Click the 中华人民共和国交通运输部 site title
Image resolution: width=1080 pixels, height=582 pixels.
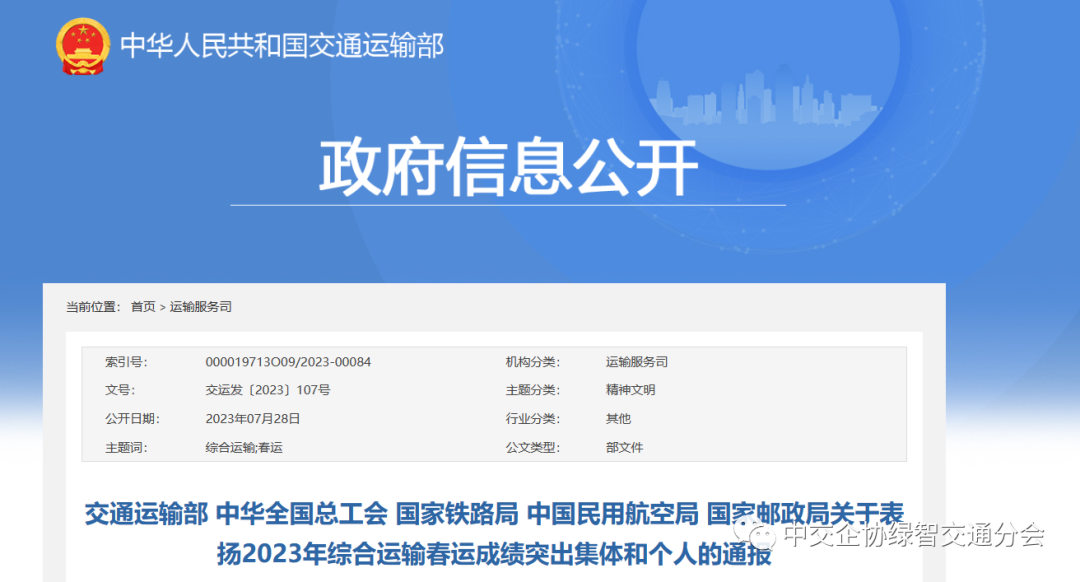(281, 46)
